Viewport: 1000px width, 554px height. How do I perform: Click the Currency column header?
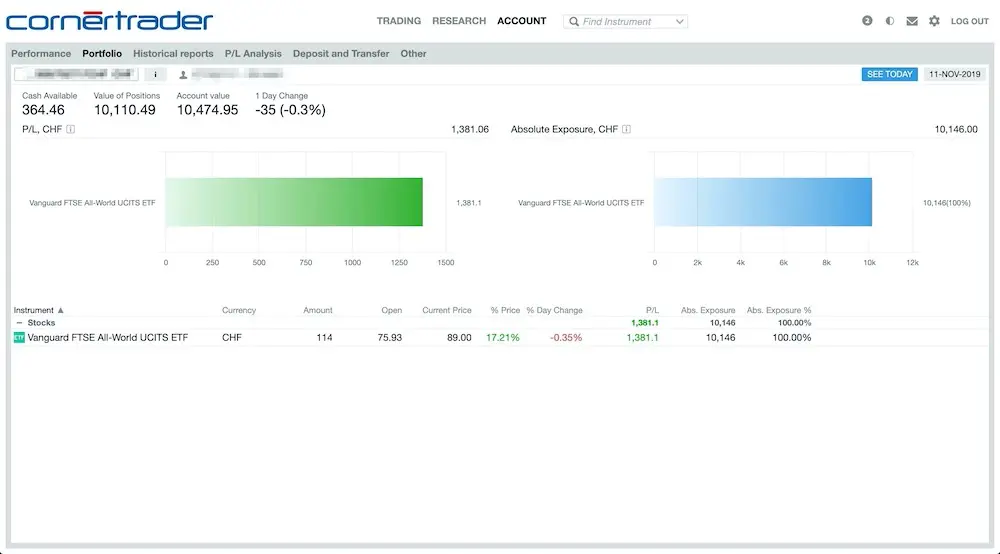pos(239,310)
